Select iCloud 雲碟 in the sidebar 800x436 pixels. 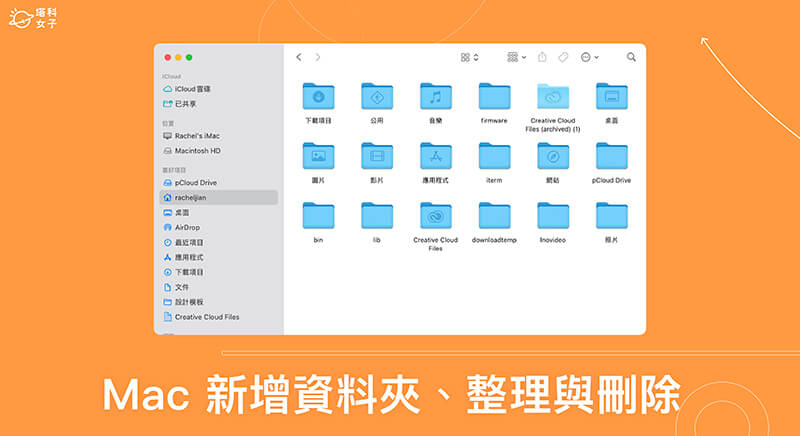[x=194, y=89]
